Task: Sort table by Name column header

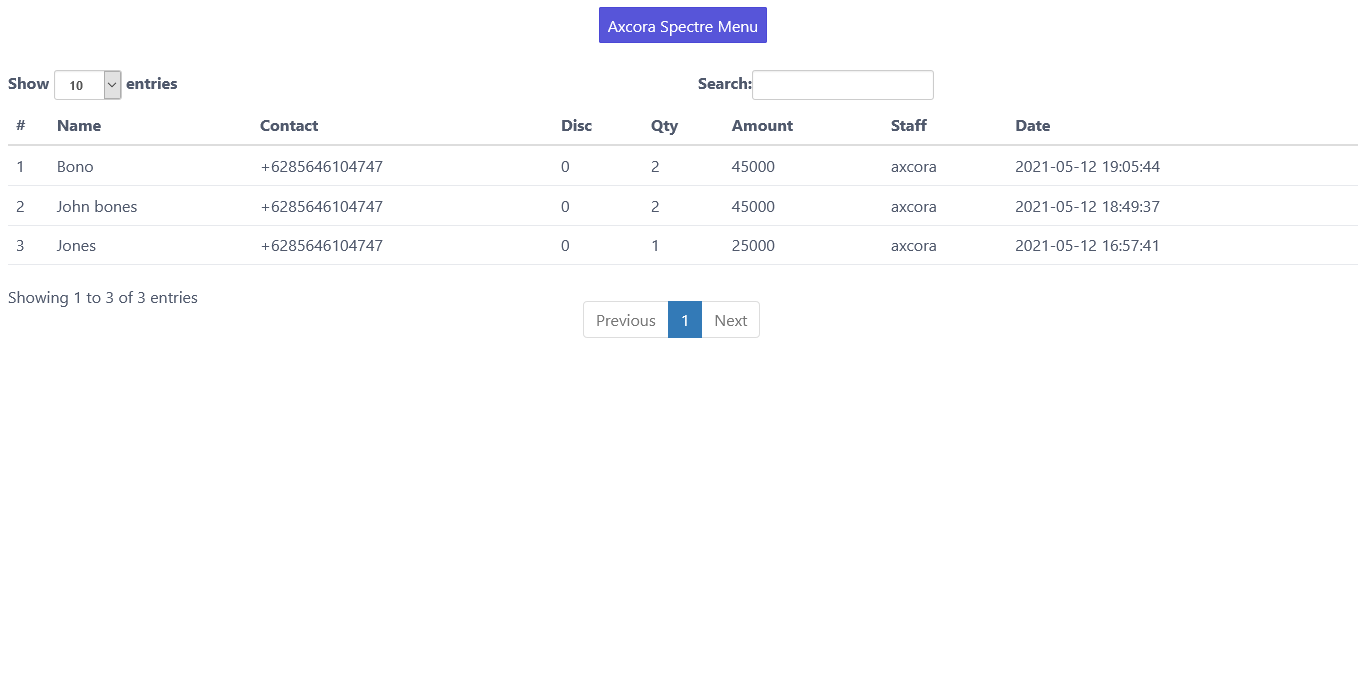Action: point(79,126)
